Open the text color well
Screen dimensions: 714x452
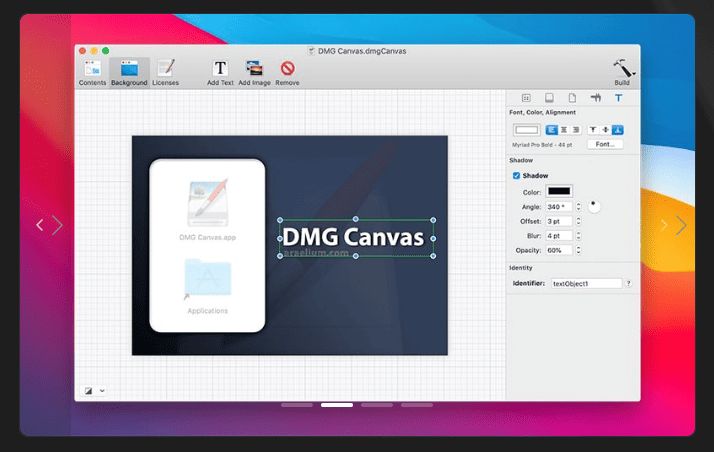[527, 130]
